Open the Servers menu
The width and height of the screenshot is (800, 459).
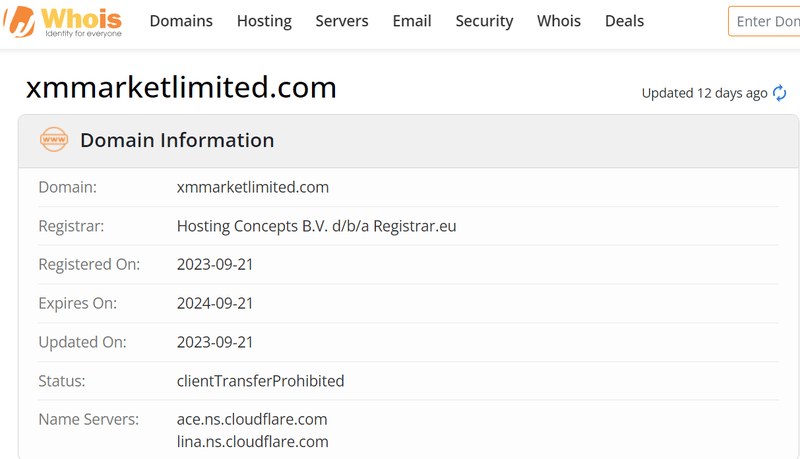coord(342,21)
